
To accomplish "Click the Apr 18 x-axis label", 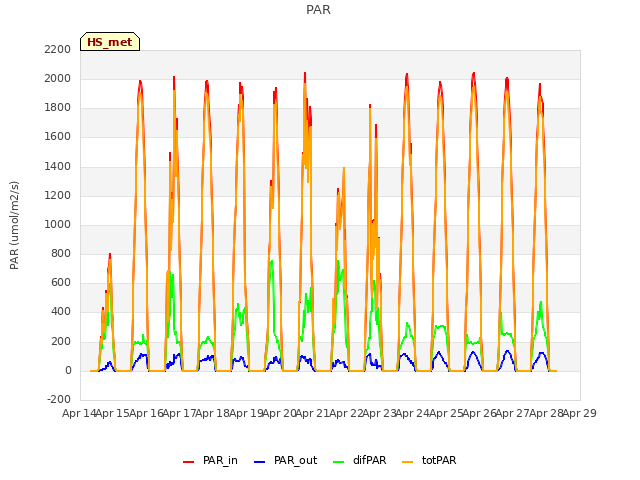I will click(213, 413).
